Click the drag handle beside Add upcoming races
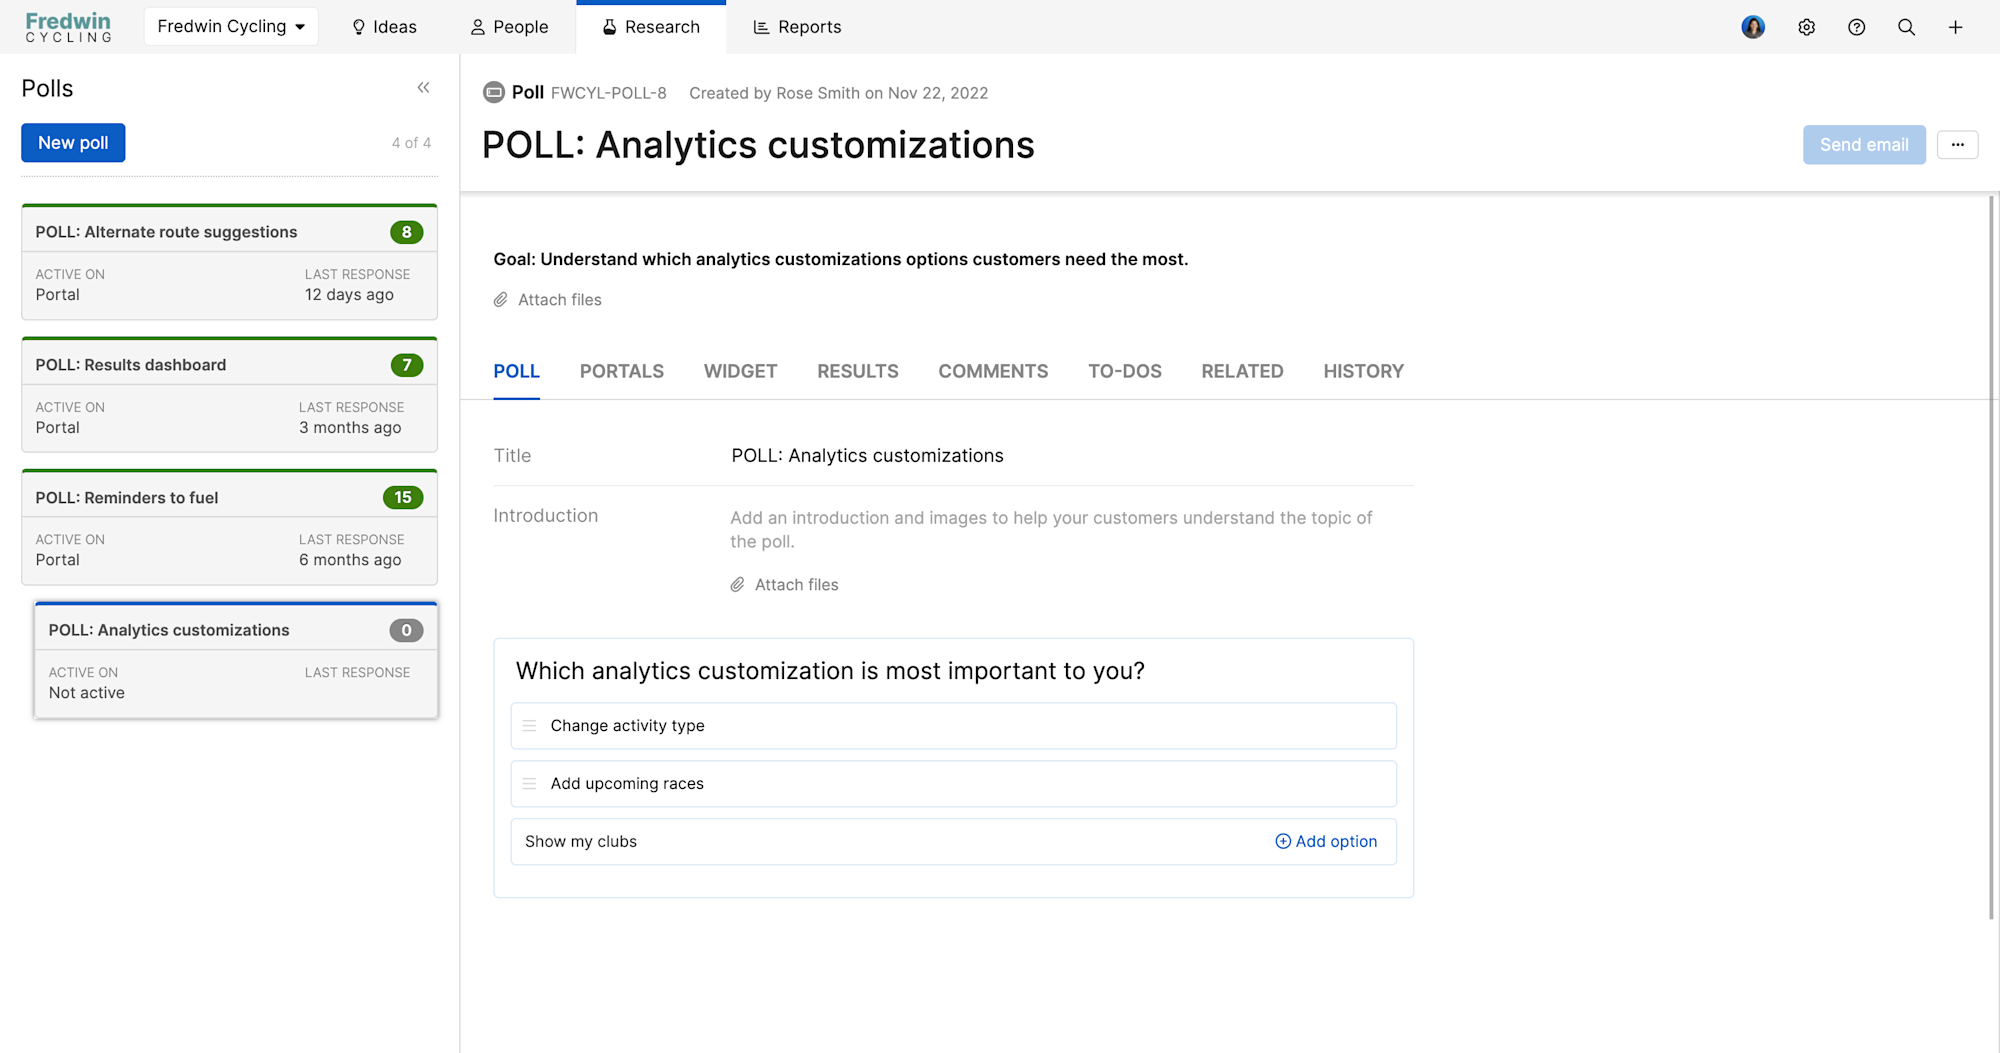 pyautogui.click(x=530, y=784)
